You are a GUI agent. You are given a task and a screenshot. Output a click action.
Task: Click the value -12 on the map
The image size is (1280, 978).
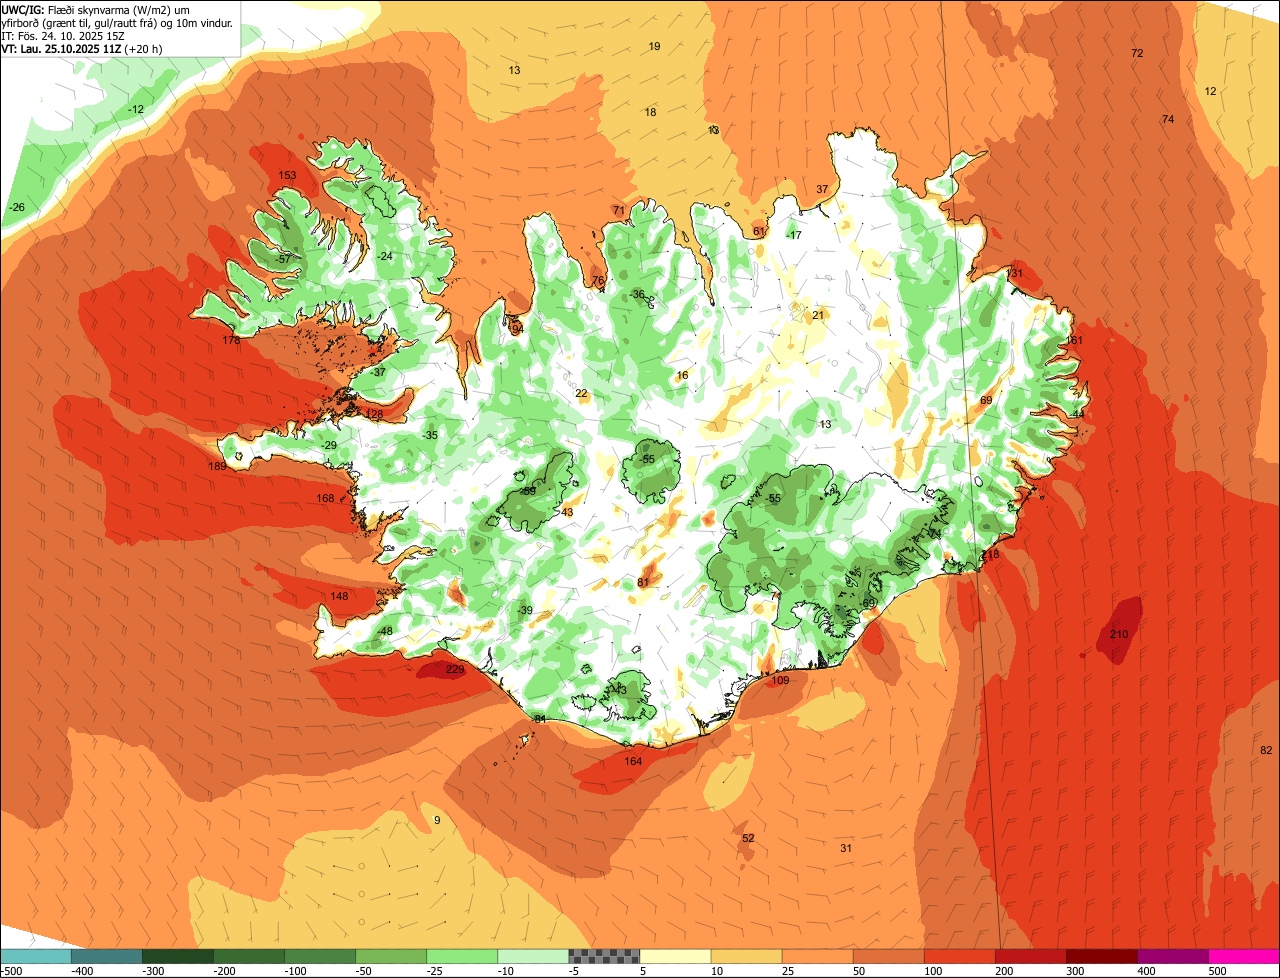(136, 109)
